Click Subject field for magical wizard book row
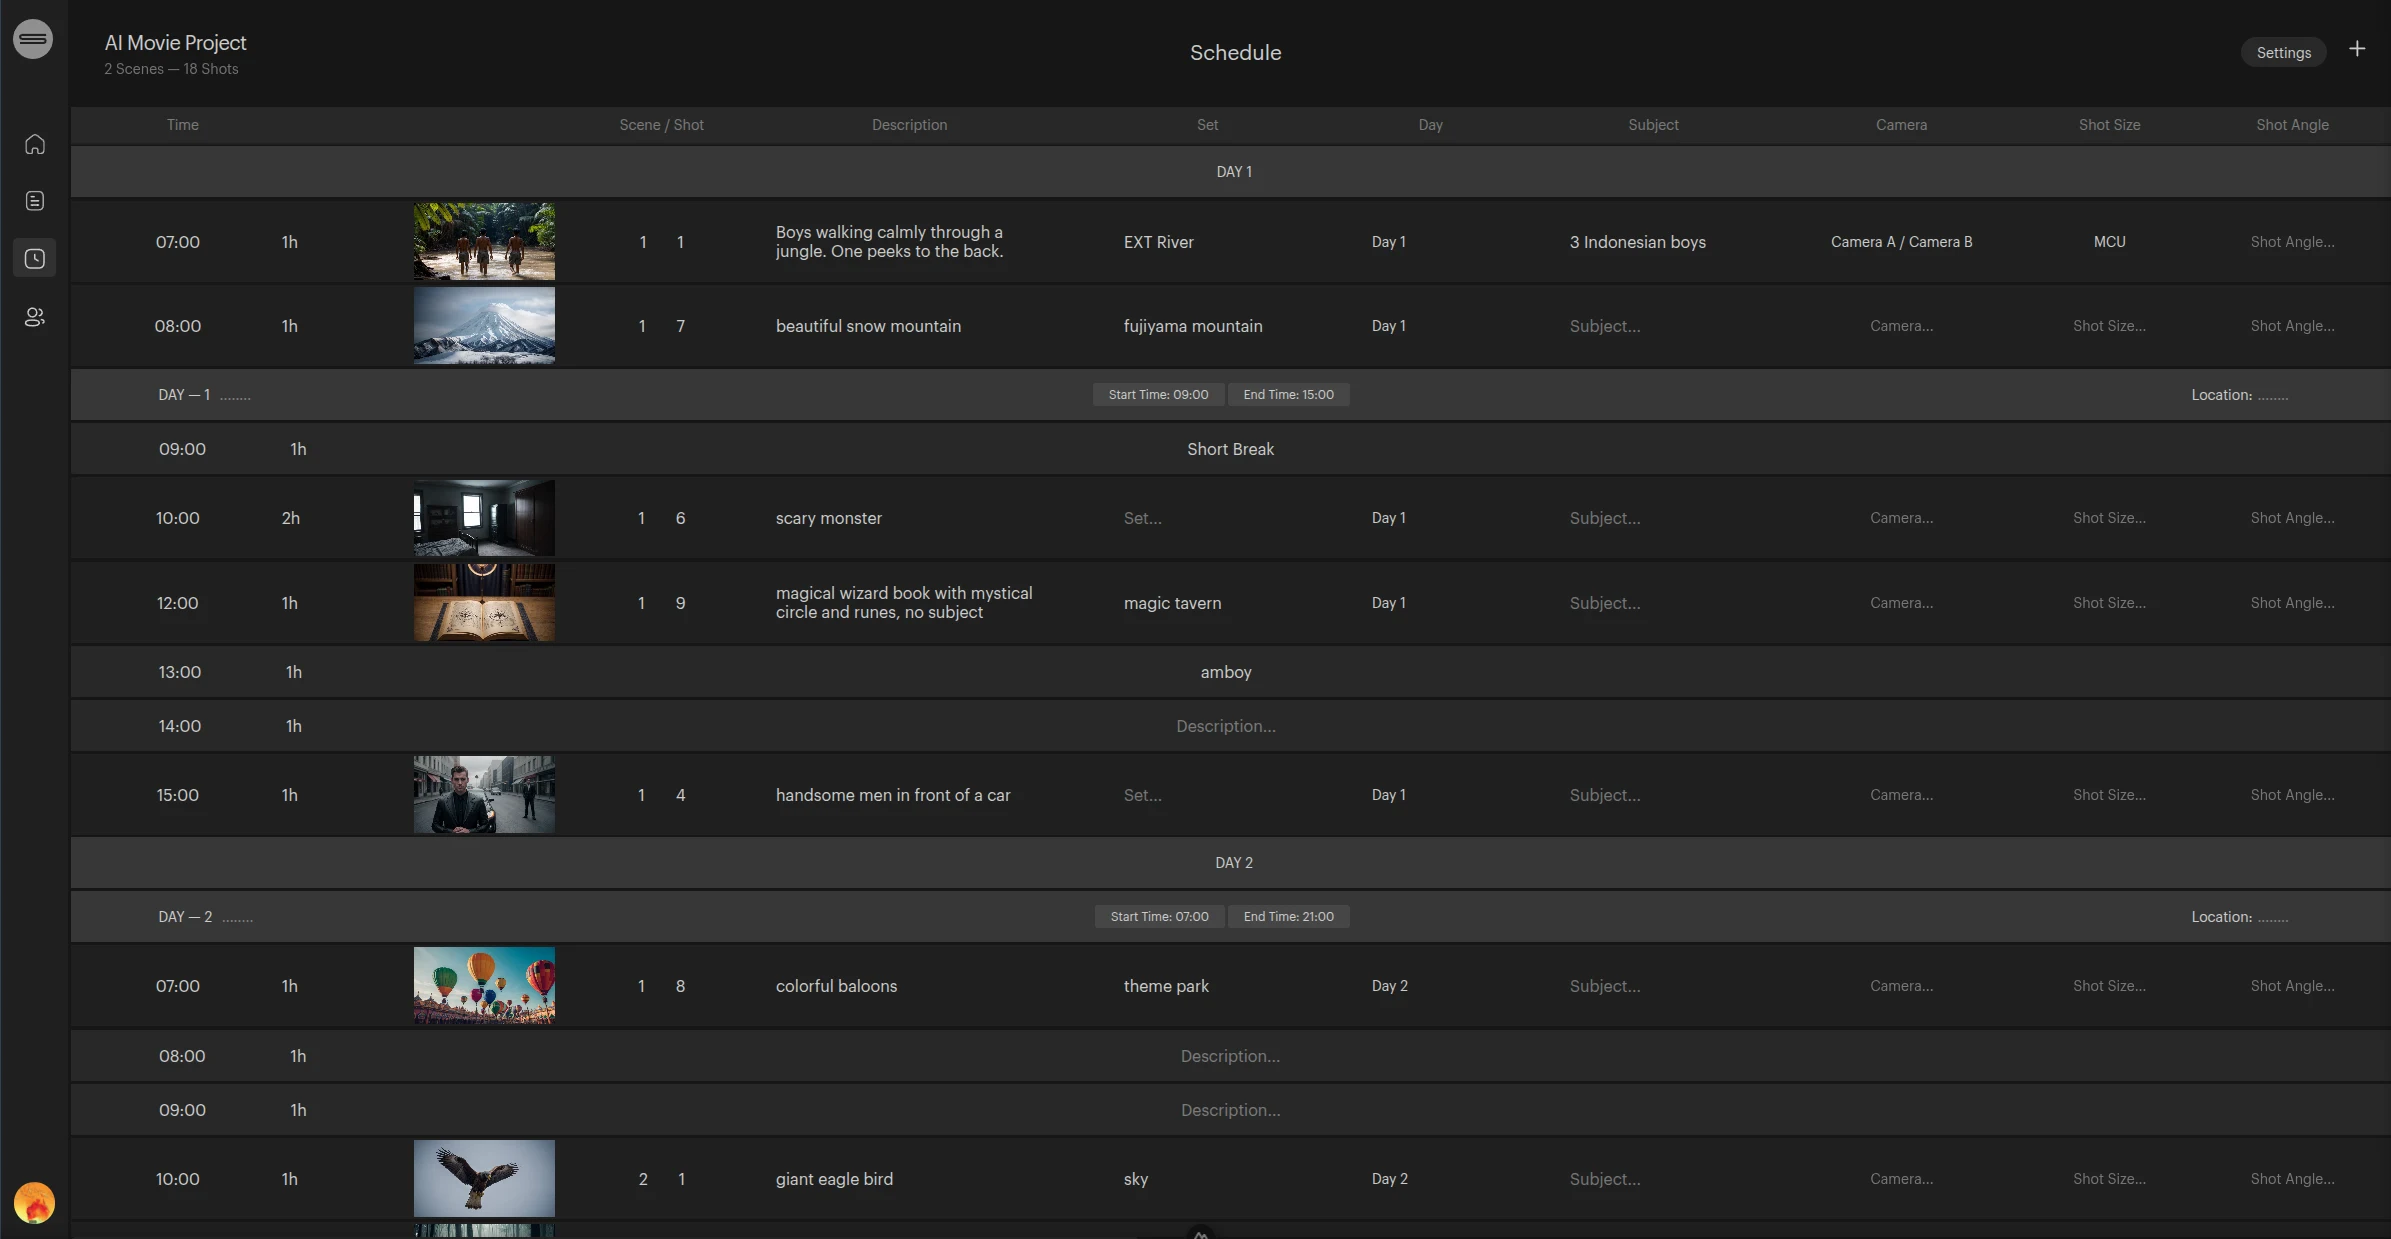The image size is (2391, 1239). tap(1605, 603)
